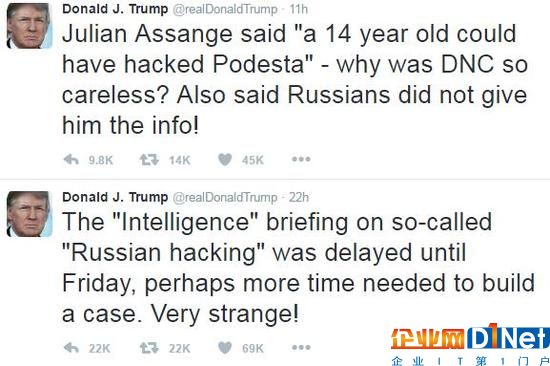The height and width of the screenshot is (366, 550).
Task: Like the Julian Assange tweet
Action: click(x=225, y=160)
